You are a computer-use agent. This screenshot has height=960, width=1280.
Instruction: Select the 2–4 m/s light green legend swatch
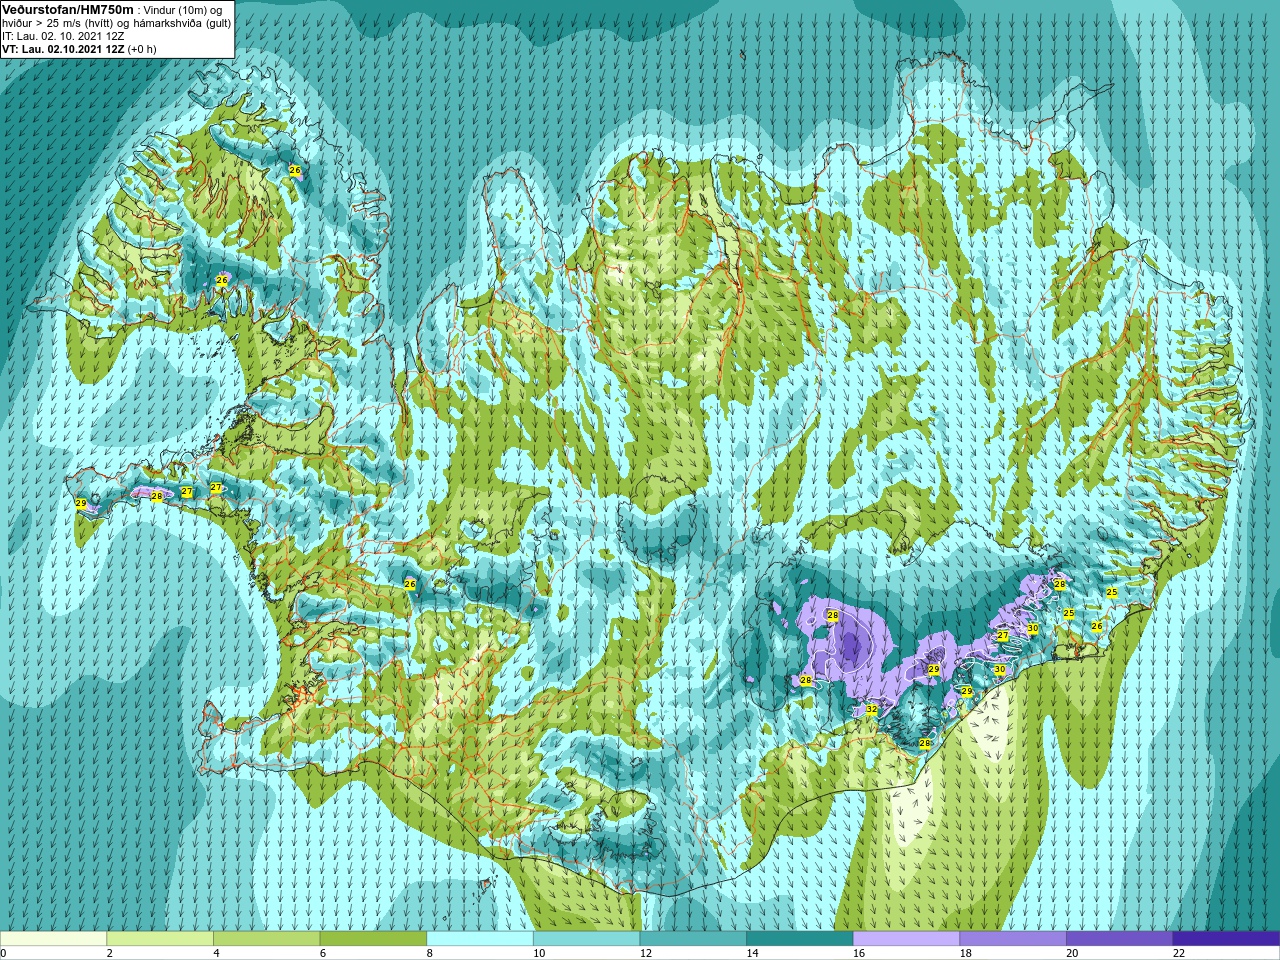point(160,938)
